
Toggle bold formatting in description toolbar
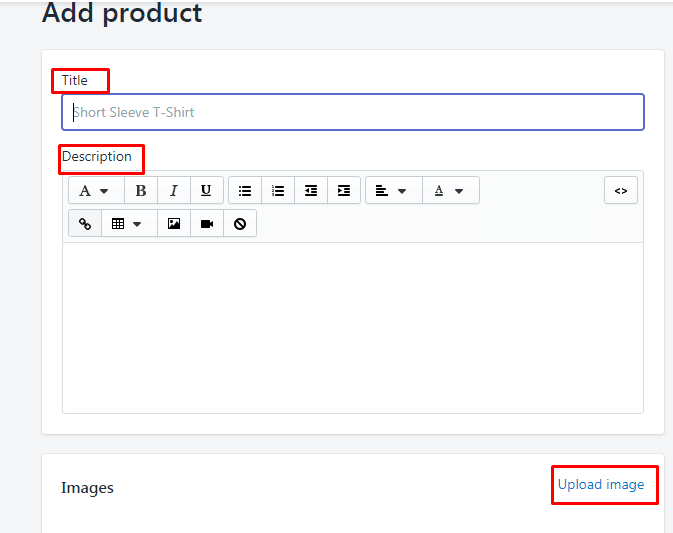141,190
